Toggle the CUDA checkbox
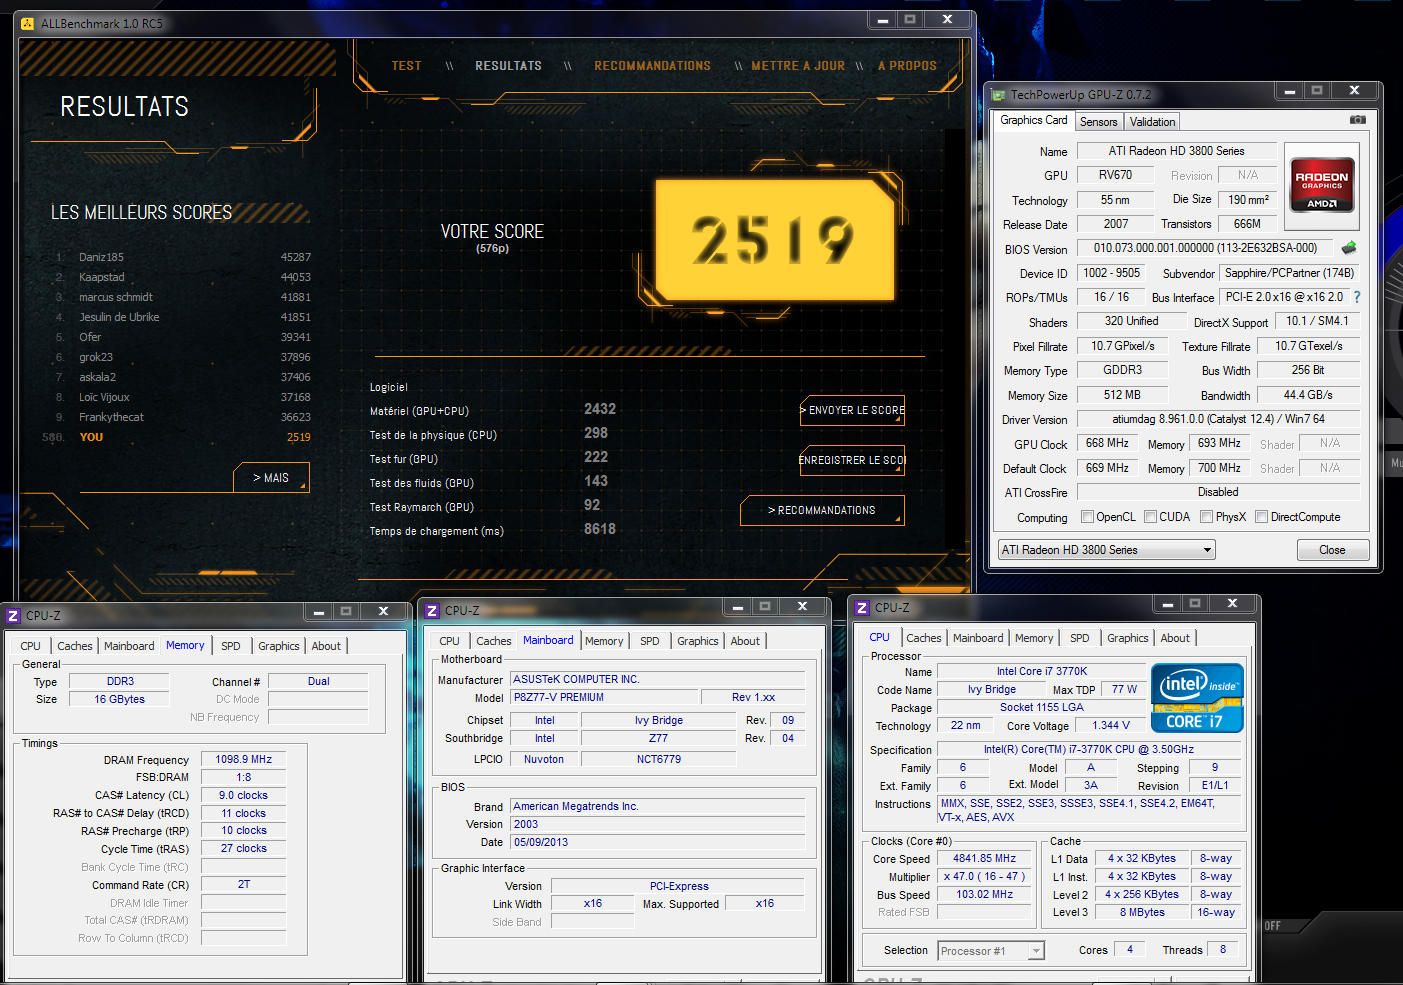Viewport: 1403px width, 985px height. [1151, 517]
